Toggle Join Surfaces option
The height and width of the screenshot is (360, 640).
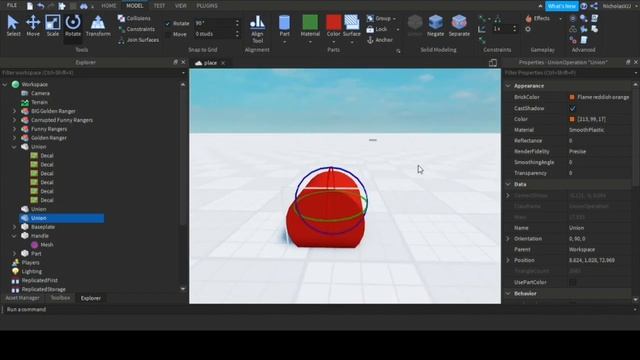[139, 40]
